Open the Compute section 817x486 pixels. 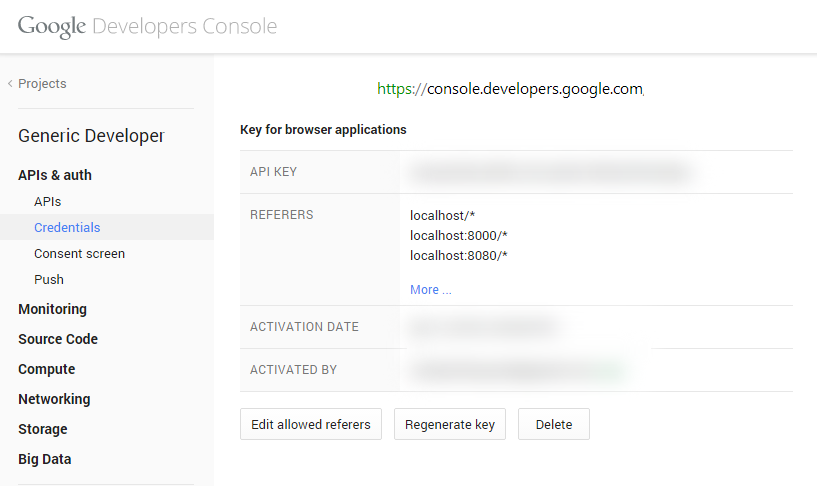pyautogui.click(x=47, y=369)
